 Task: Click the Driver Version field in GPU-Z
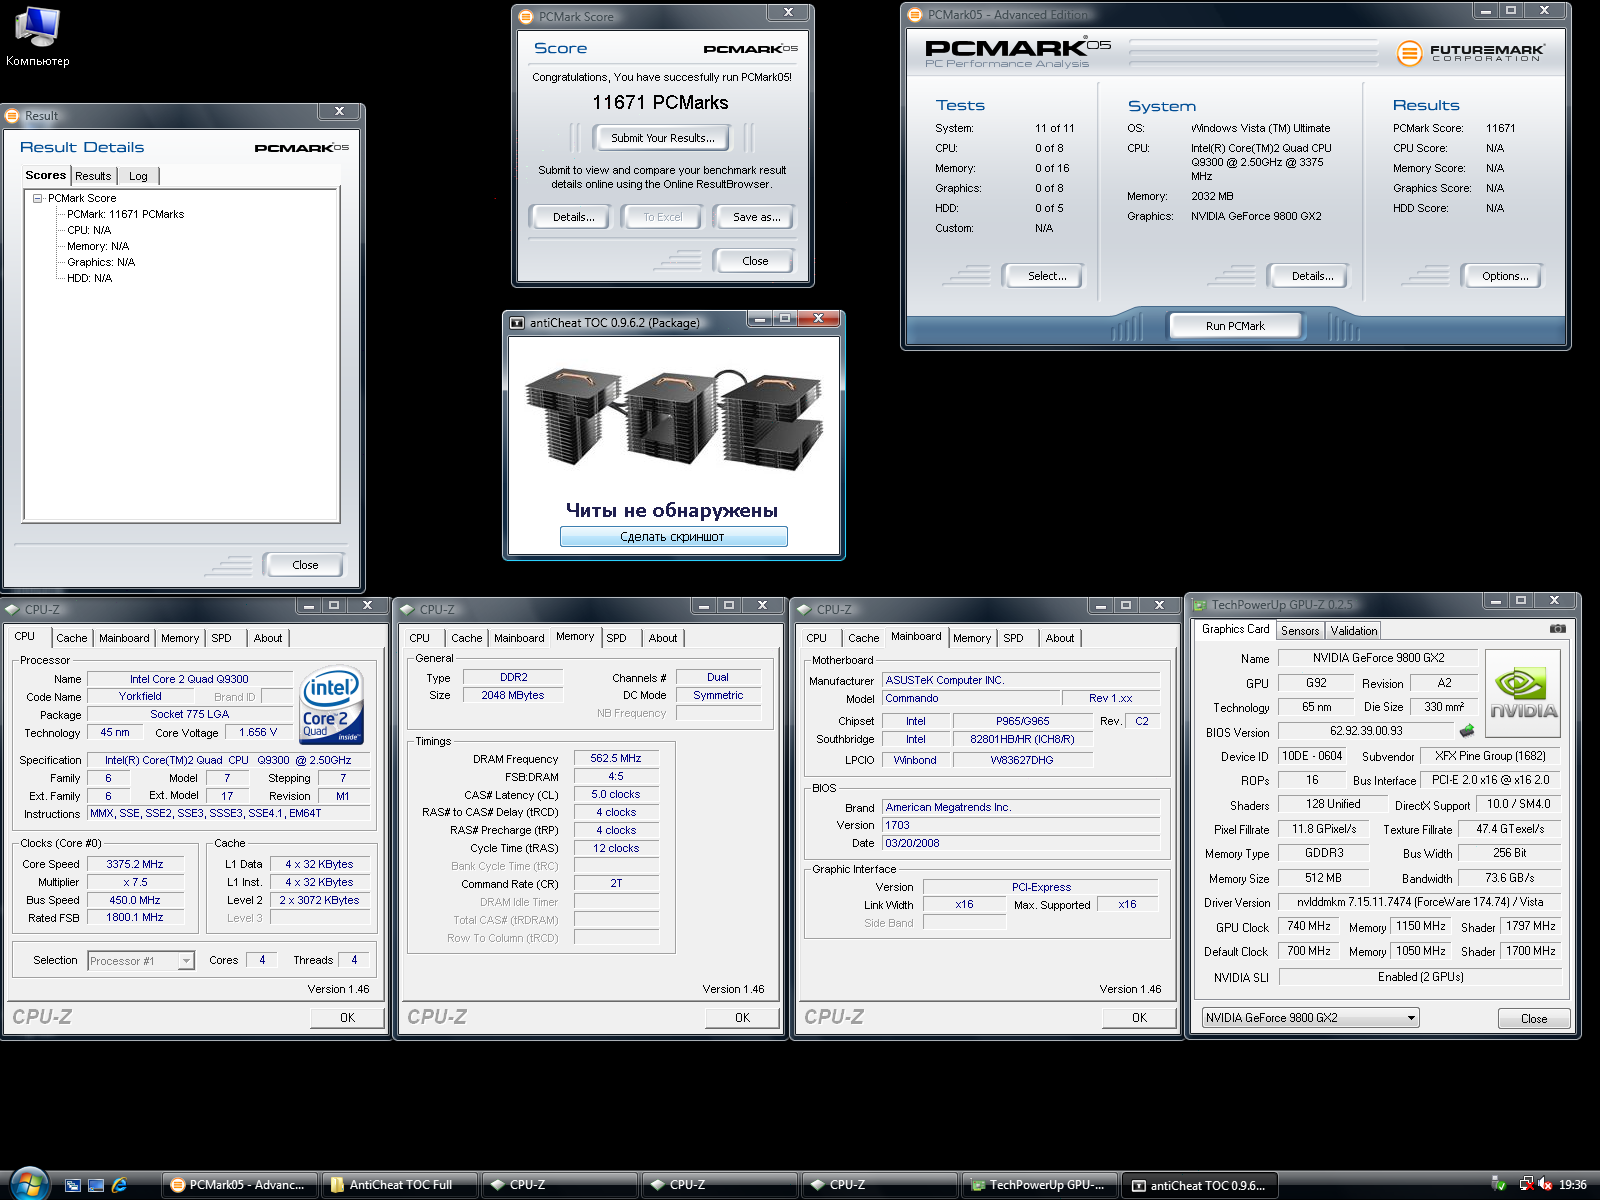[1420, 902]
